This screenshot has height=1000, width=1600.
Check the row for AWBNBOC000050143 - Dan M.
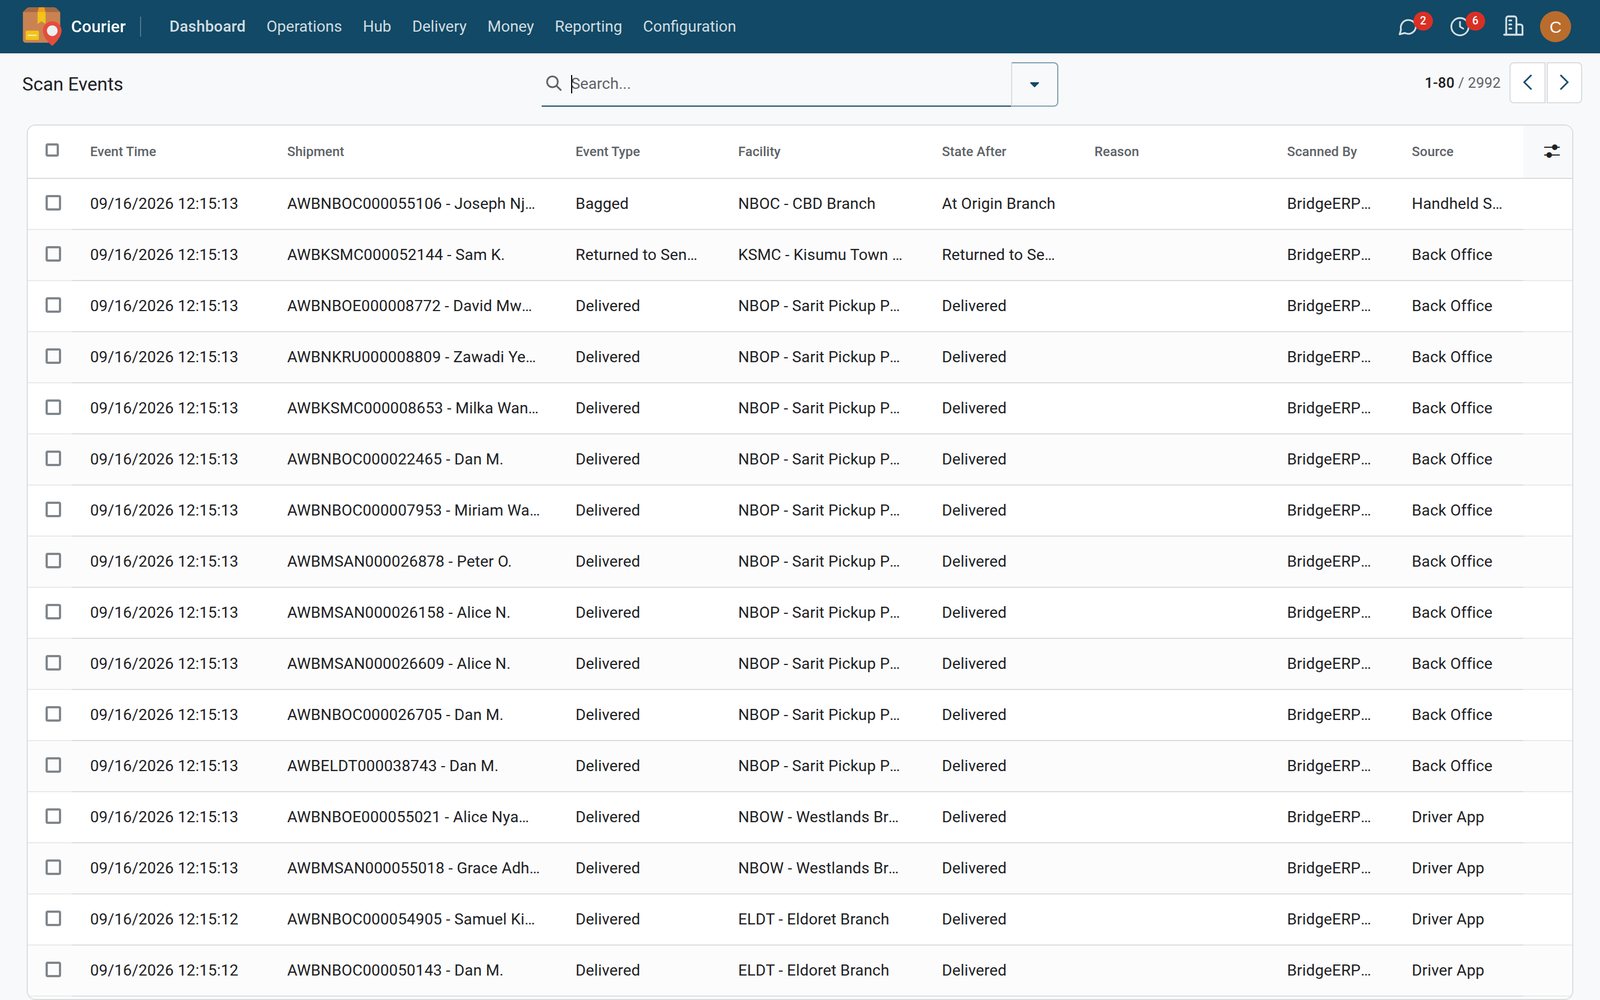click(53, 969)
